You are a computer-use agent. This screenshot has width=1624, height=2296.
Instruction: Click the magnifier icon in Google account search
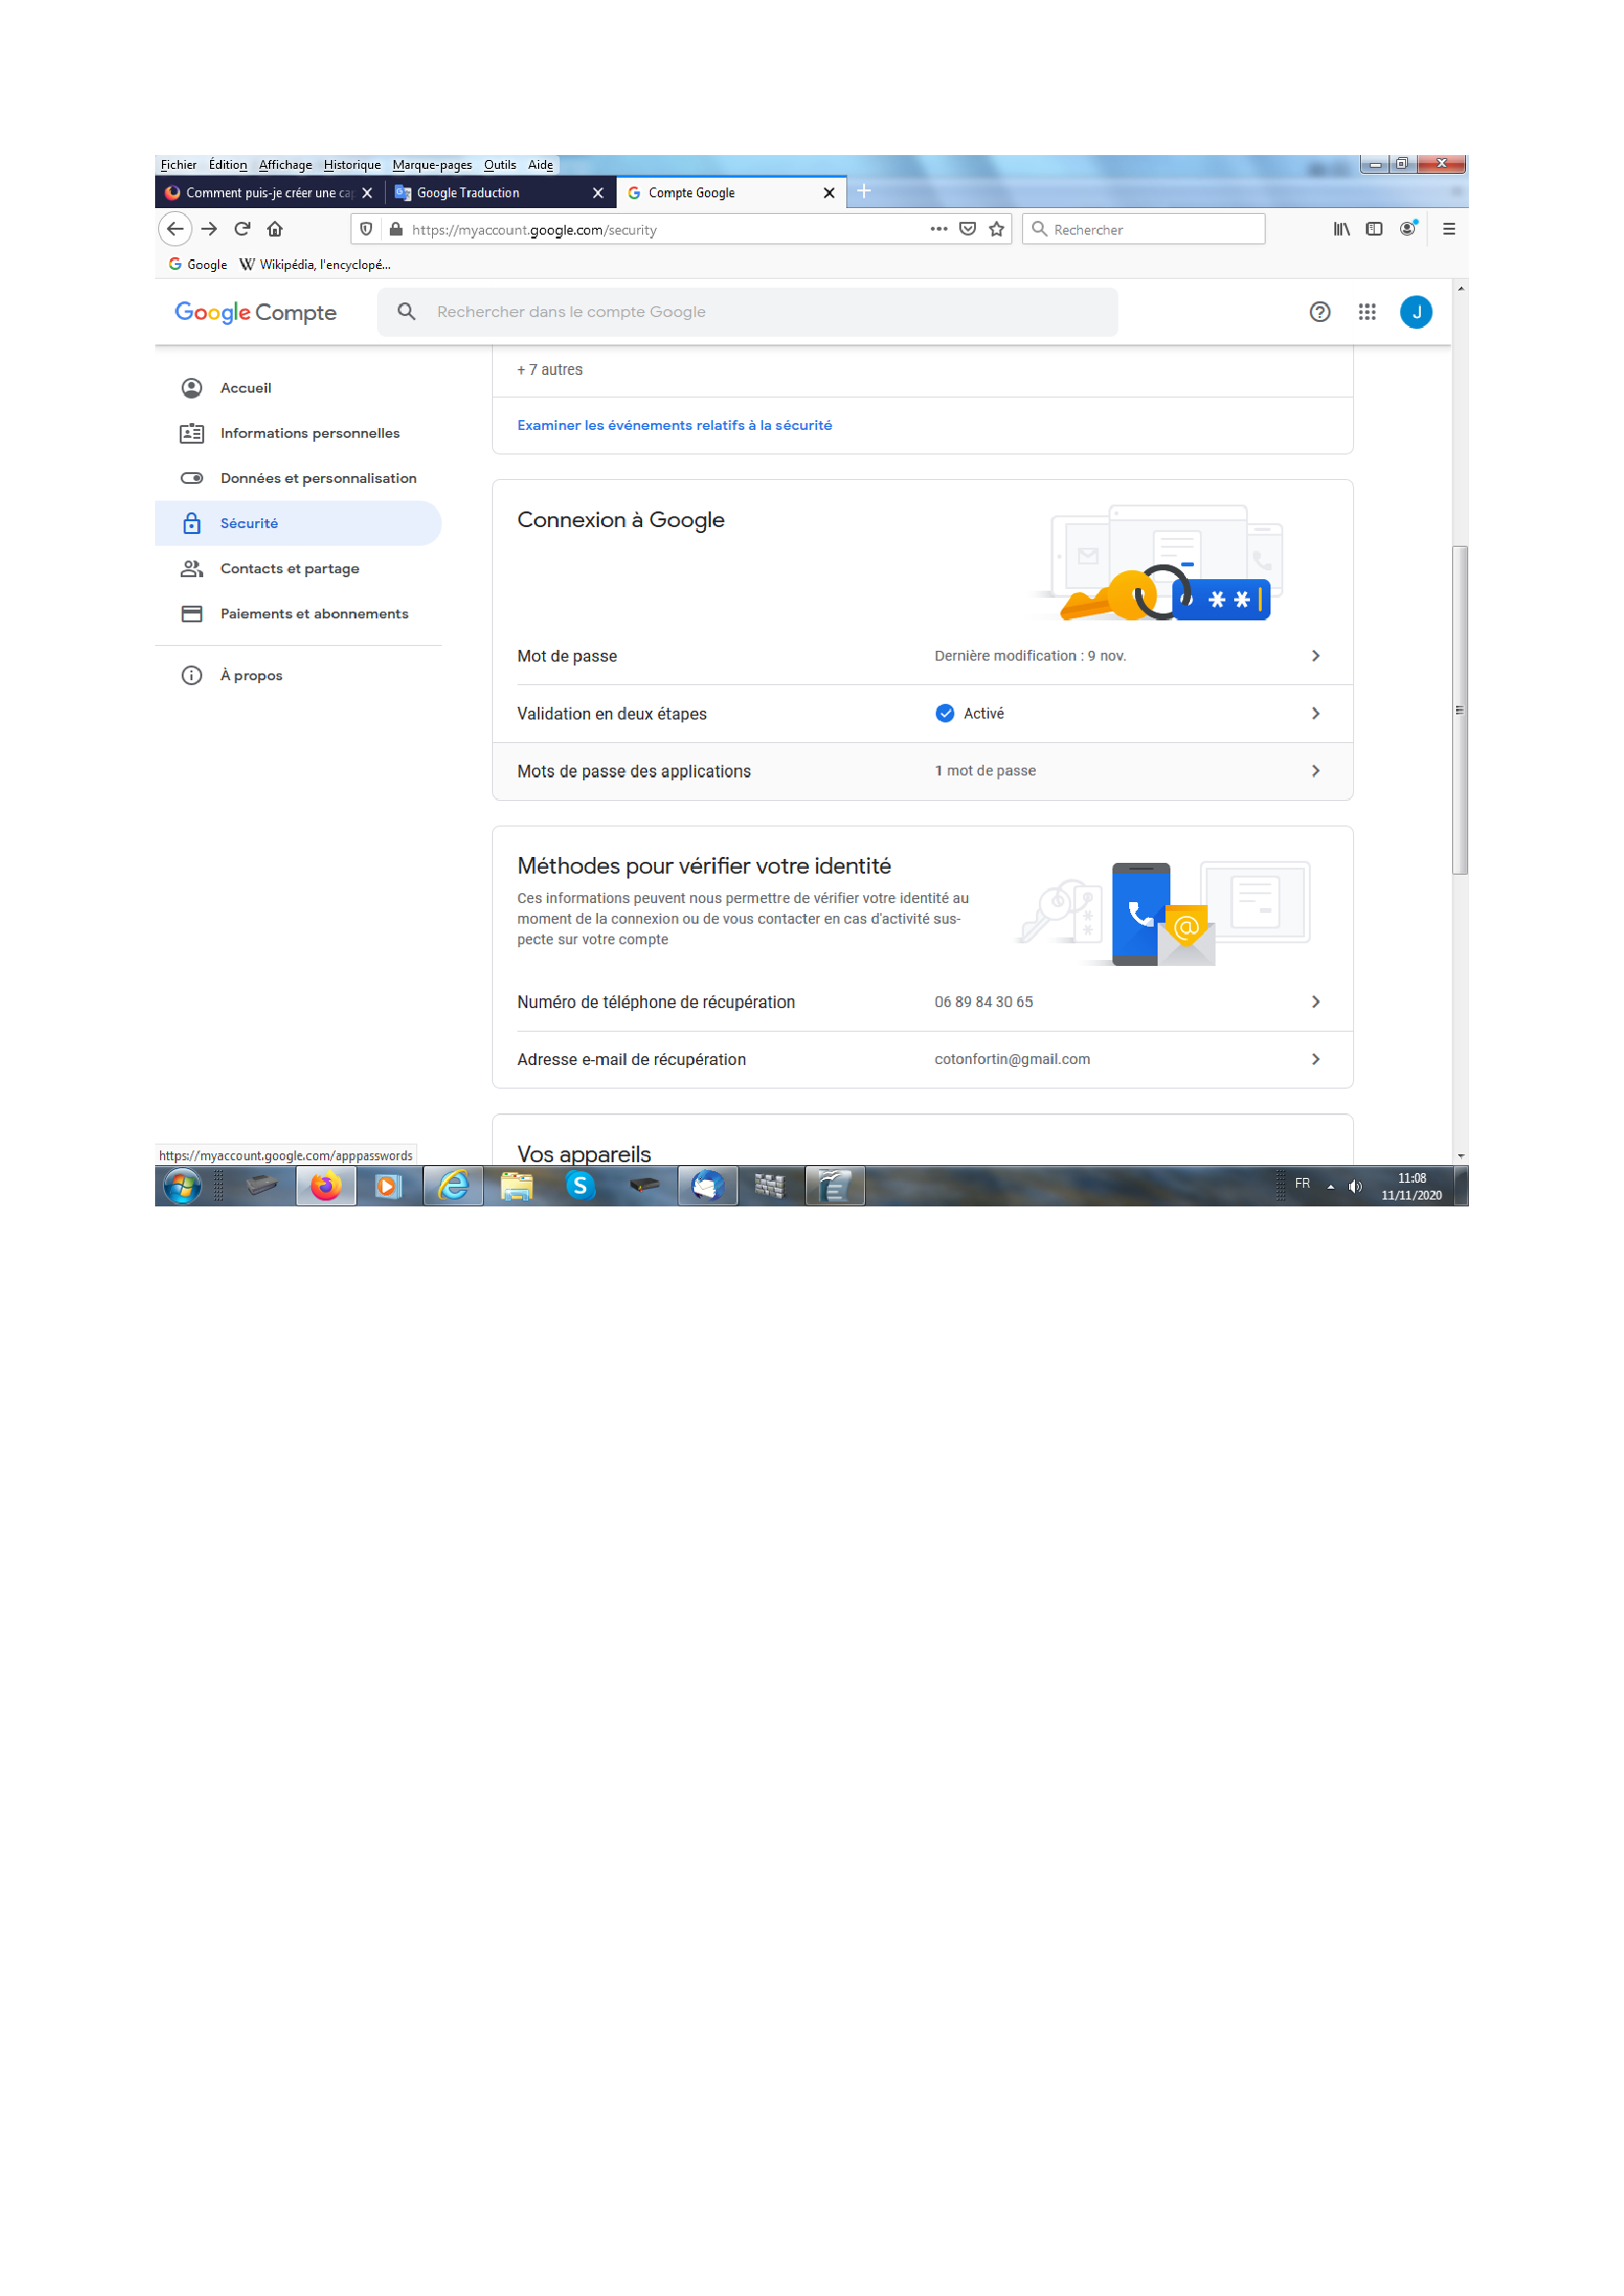coord(406,312)
